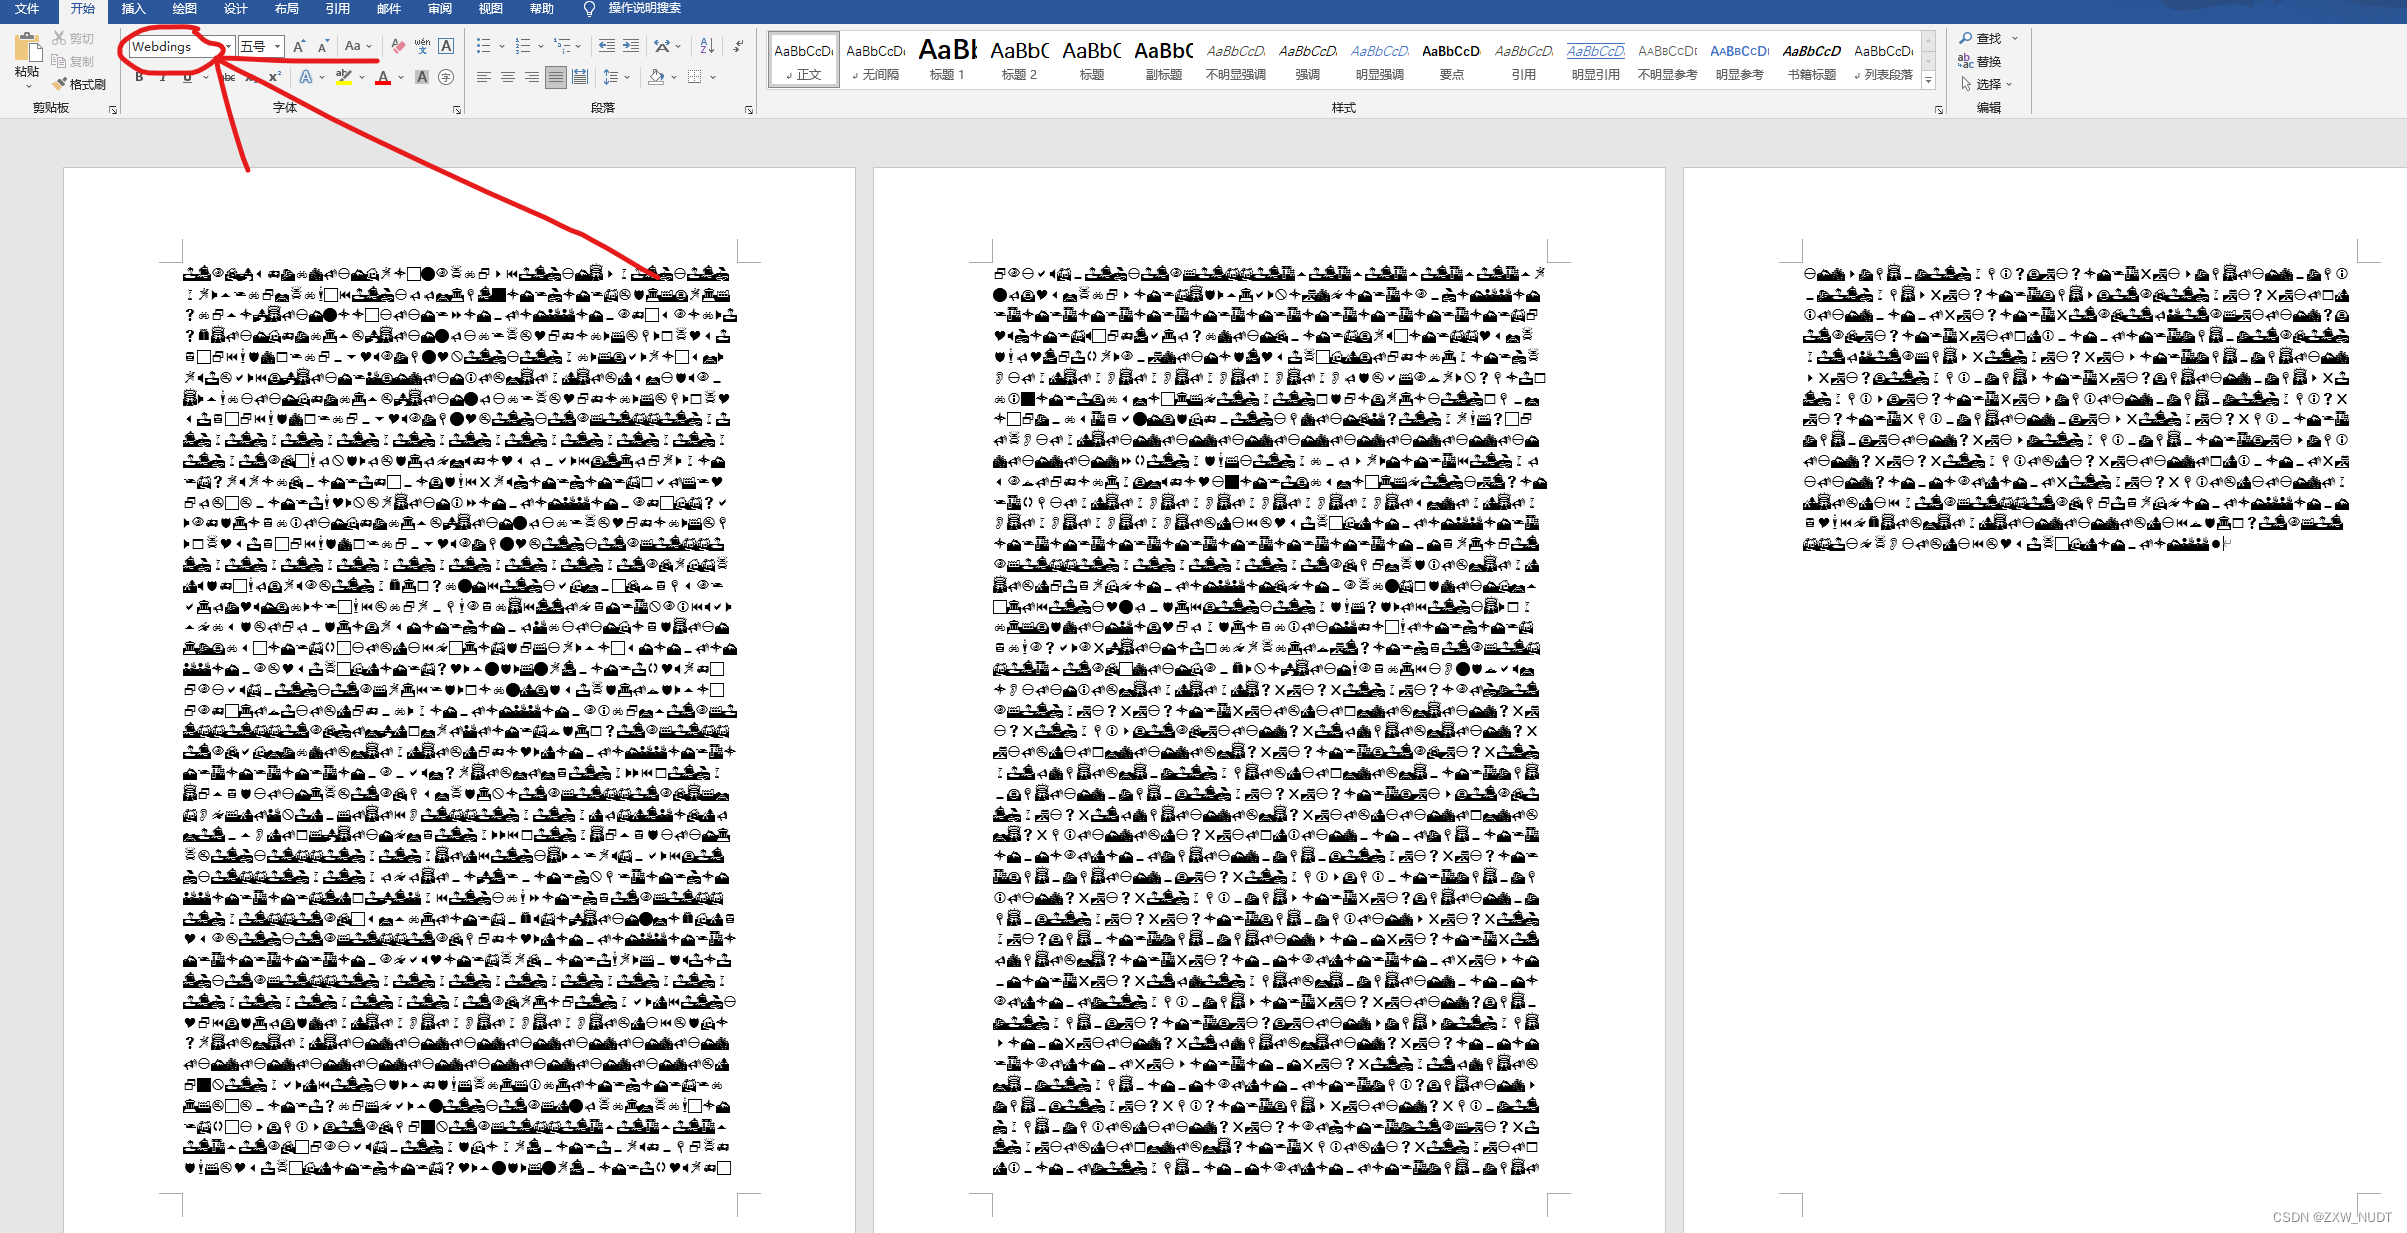Click the 替换 replace button
Image resolution: width=2407 pixels, height=1233 pixels.
point(1979,61)
